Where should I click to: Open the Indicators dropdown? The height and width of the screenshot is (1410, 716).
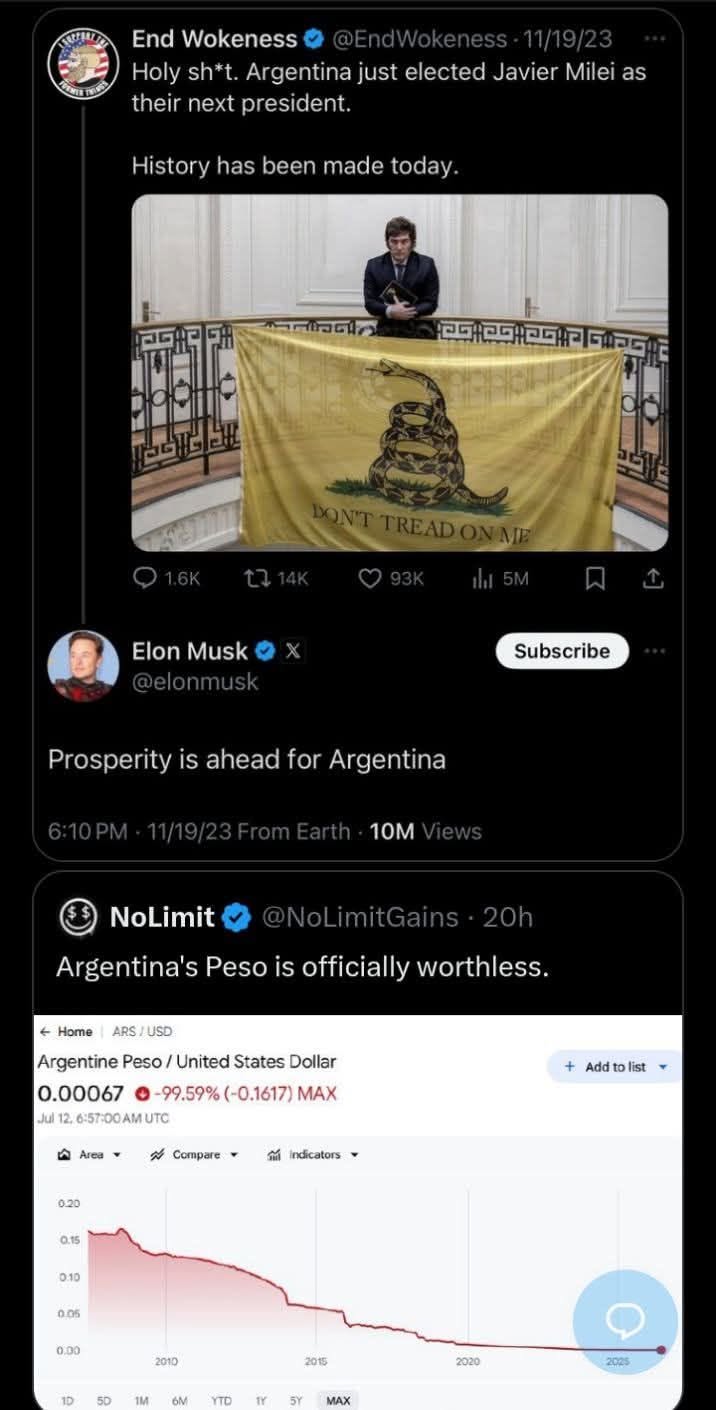click(x=313, y=1154)
